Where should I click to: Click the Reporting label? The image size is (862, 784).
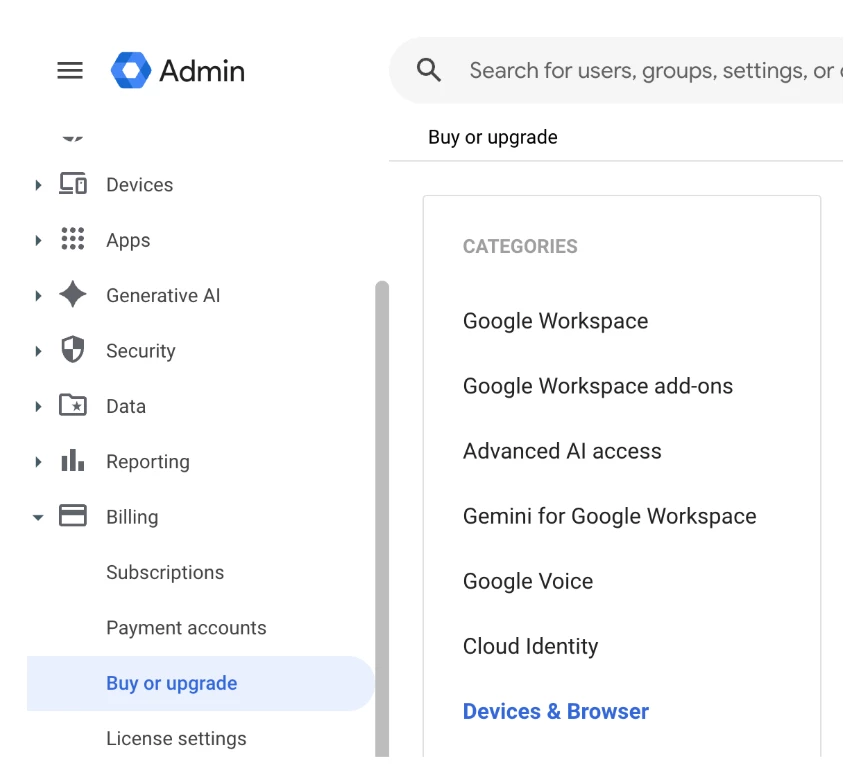pos(148,462)
